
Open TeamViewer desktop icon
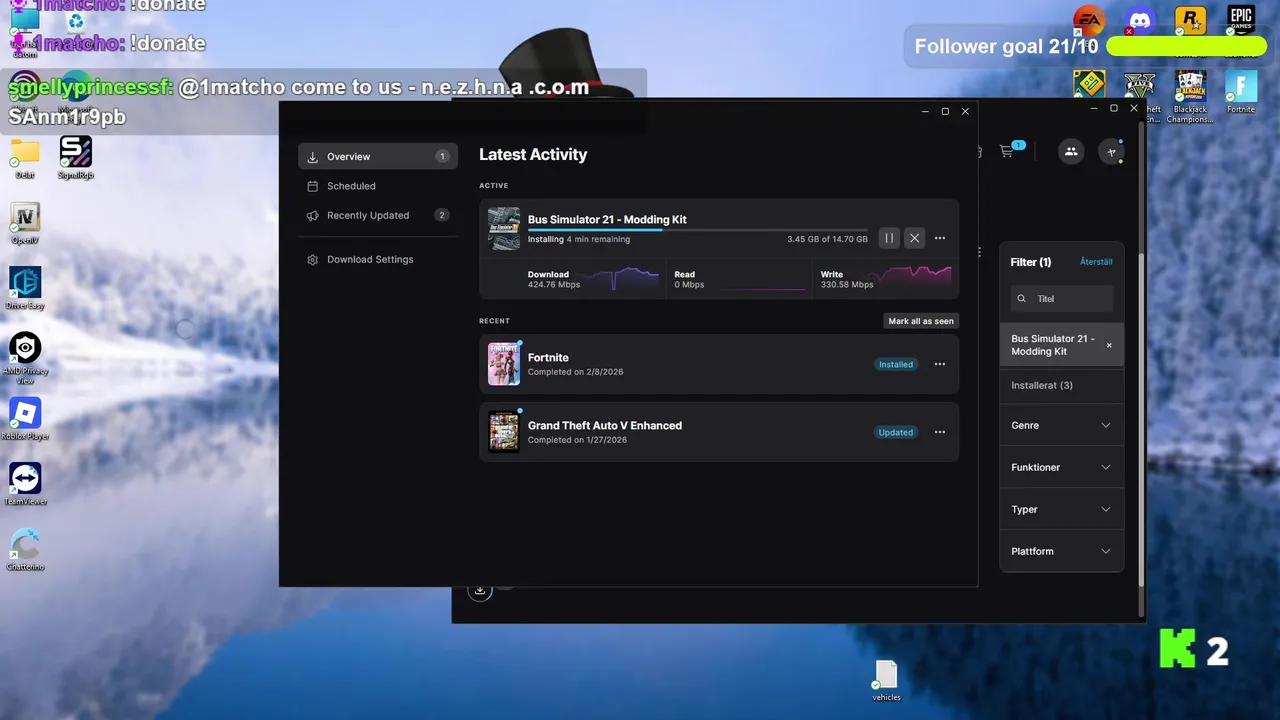(x=25, y=483)
